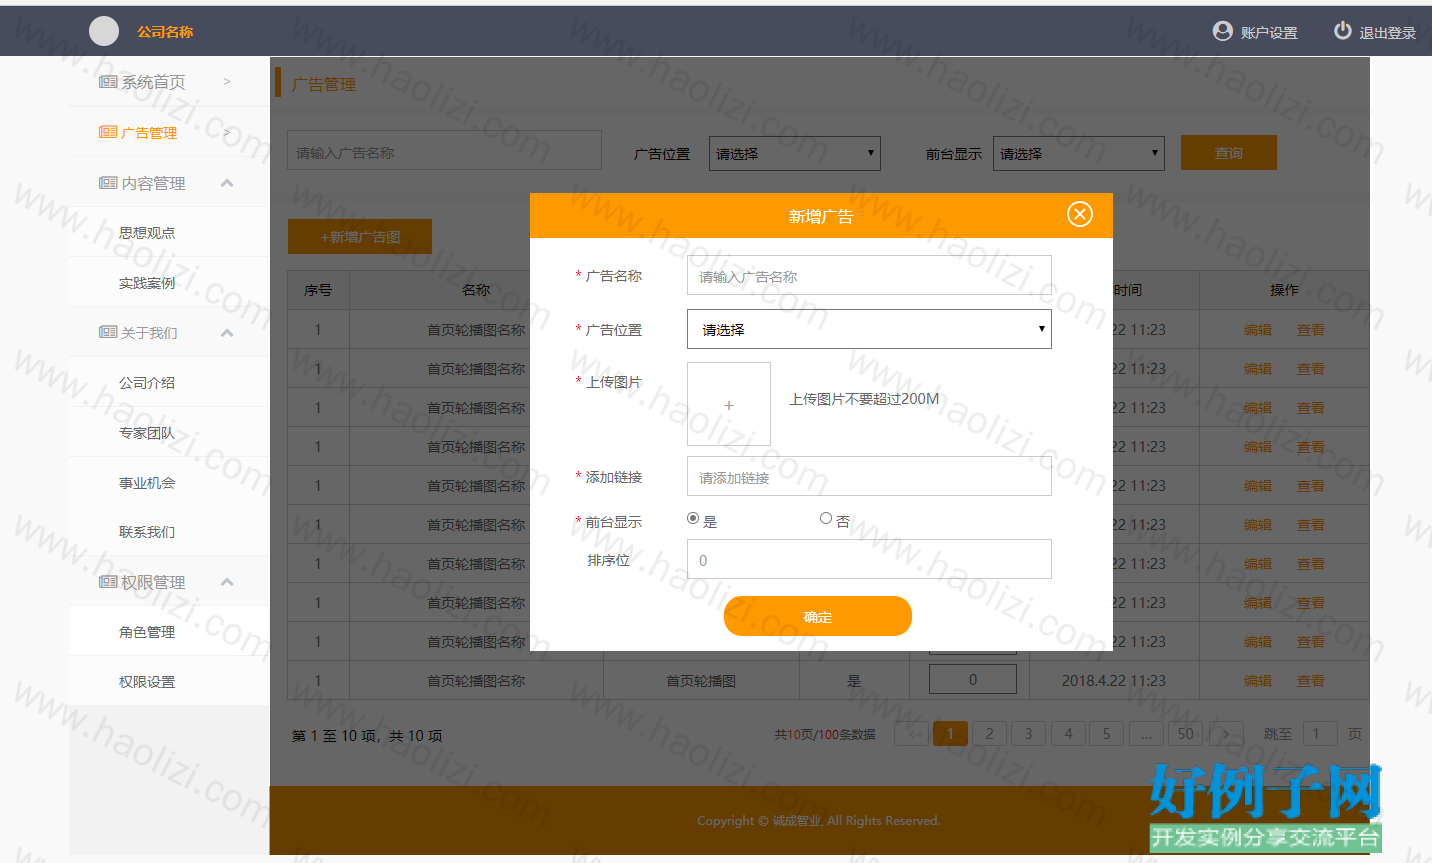Open 角色管理 in the sidebar
This screenshot has height=863, width=1432.
pos(147,632)
